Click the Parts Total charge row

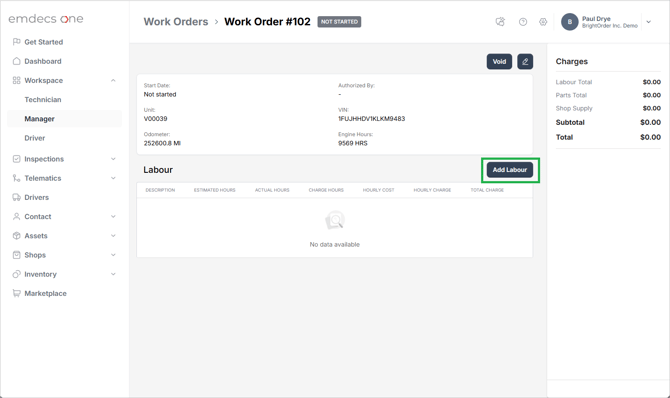point(608,95)
